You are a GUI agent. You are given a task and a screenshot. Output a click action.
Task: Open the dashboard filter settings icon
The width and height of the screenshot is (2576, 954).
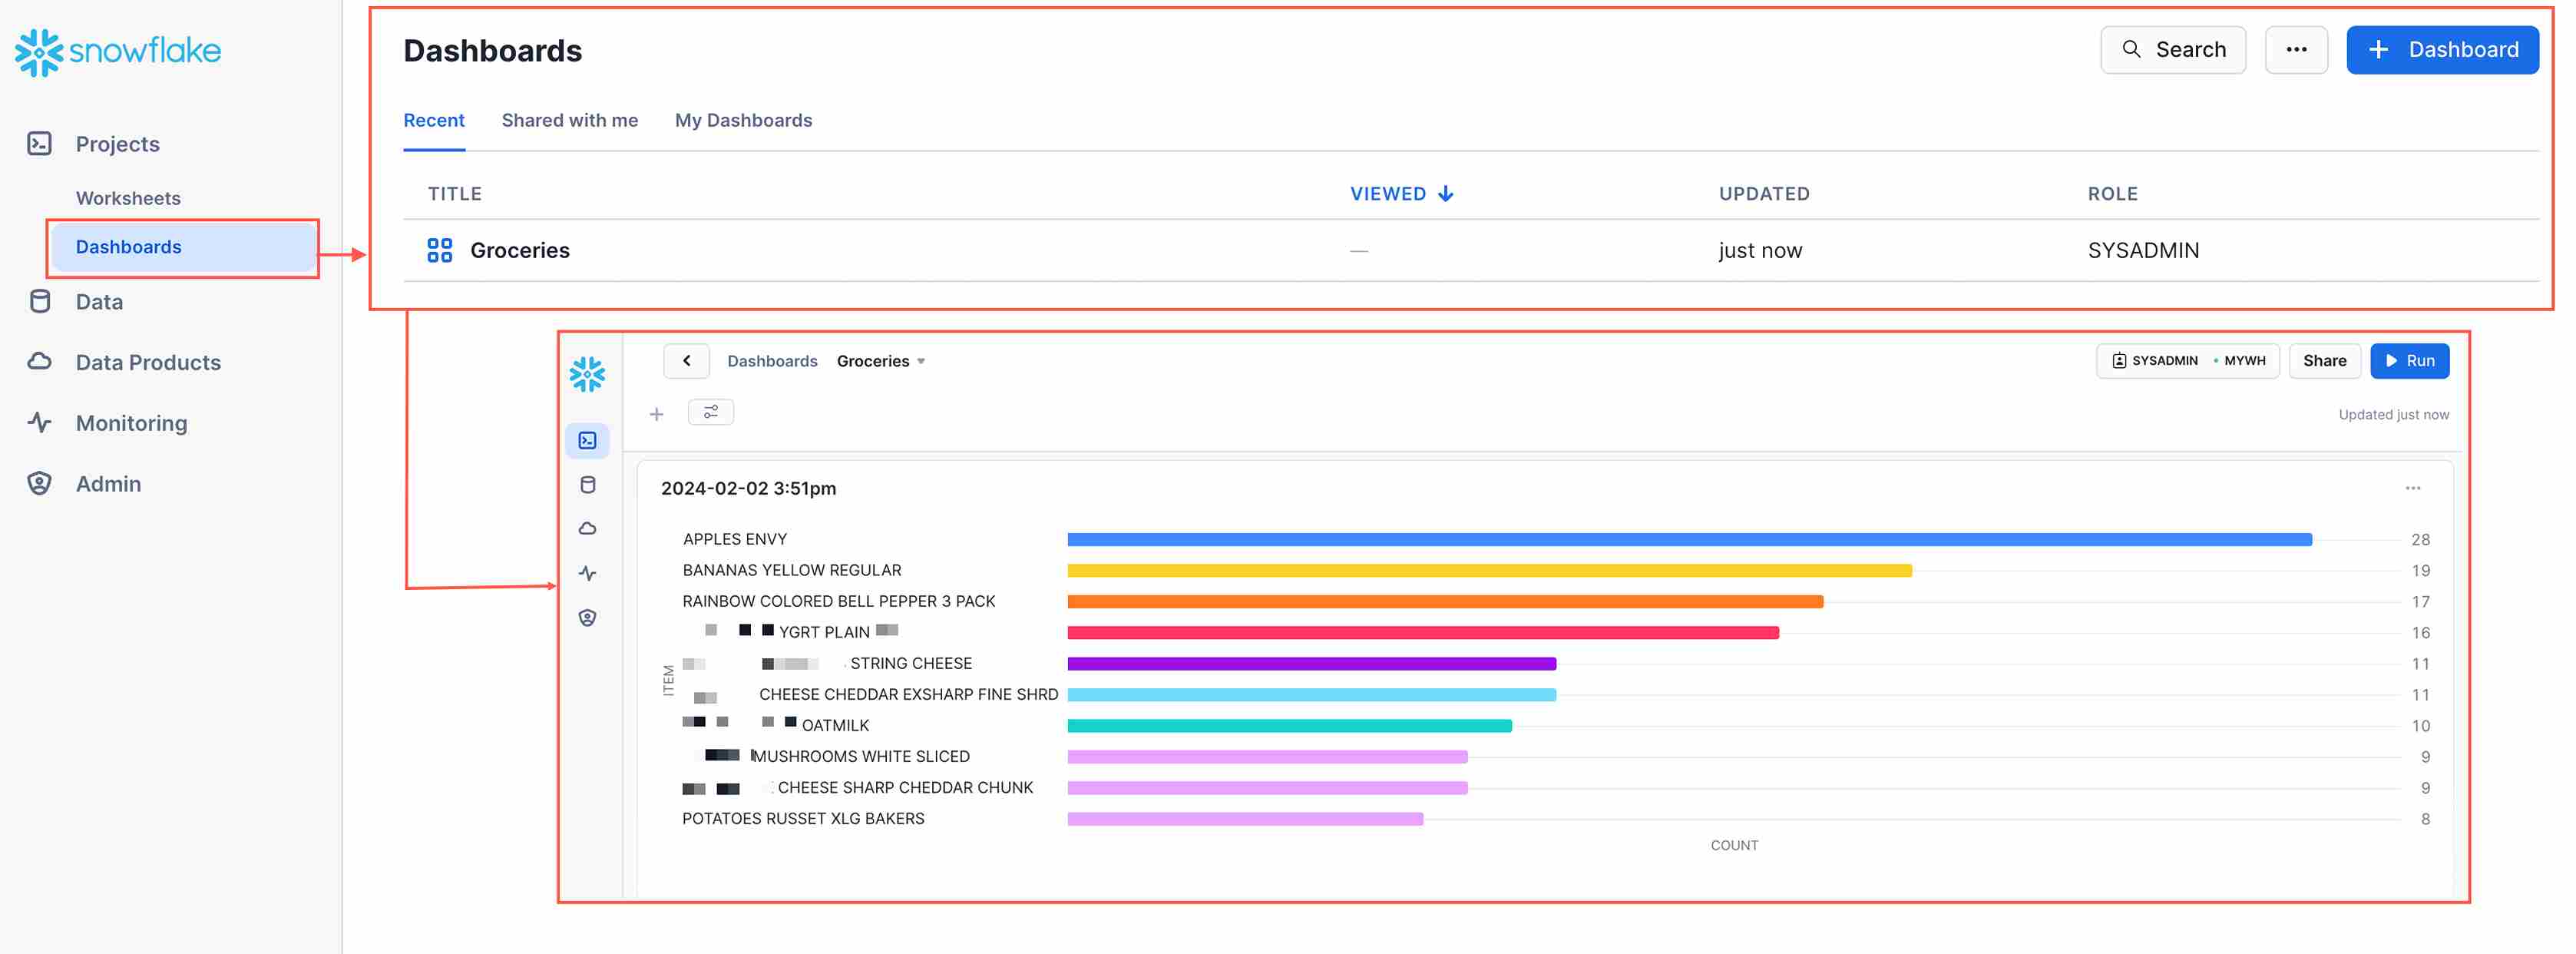(710, 412)
